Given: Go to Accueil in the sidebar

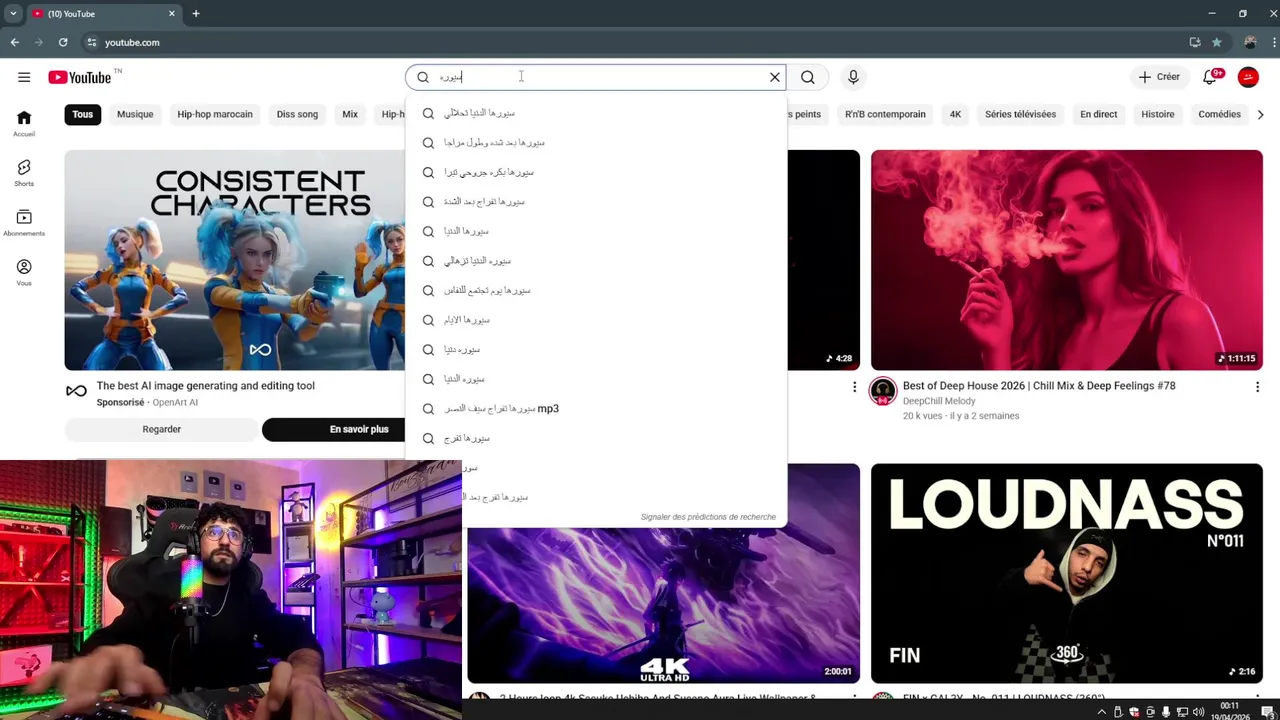Looking at the screenshot, I should point(24,123).
